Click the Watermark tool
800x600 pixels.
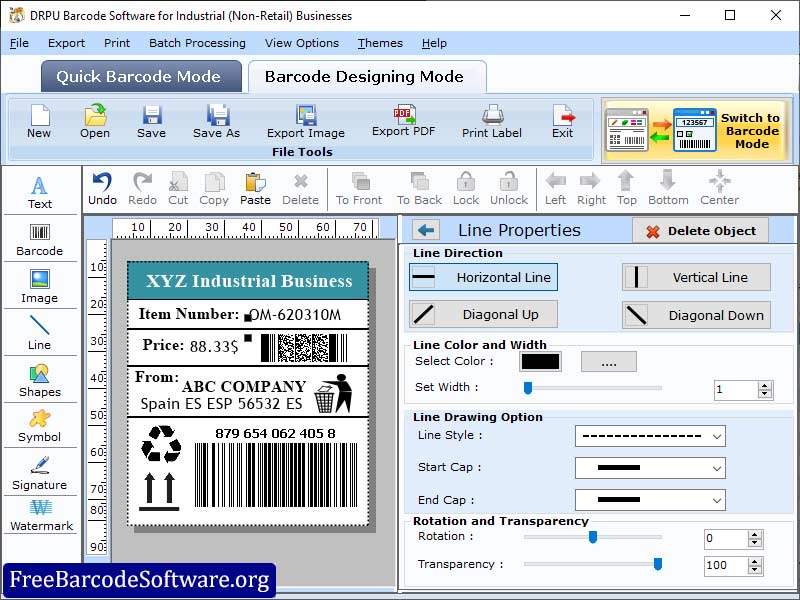(41, 515)
